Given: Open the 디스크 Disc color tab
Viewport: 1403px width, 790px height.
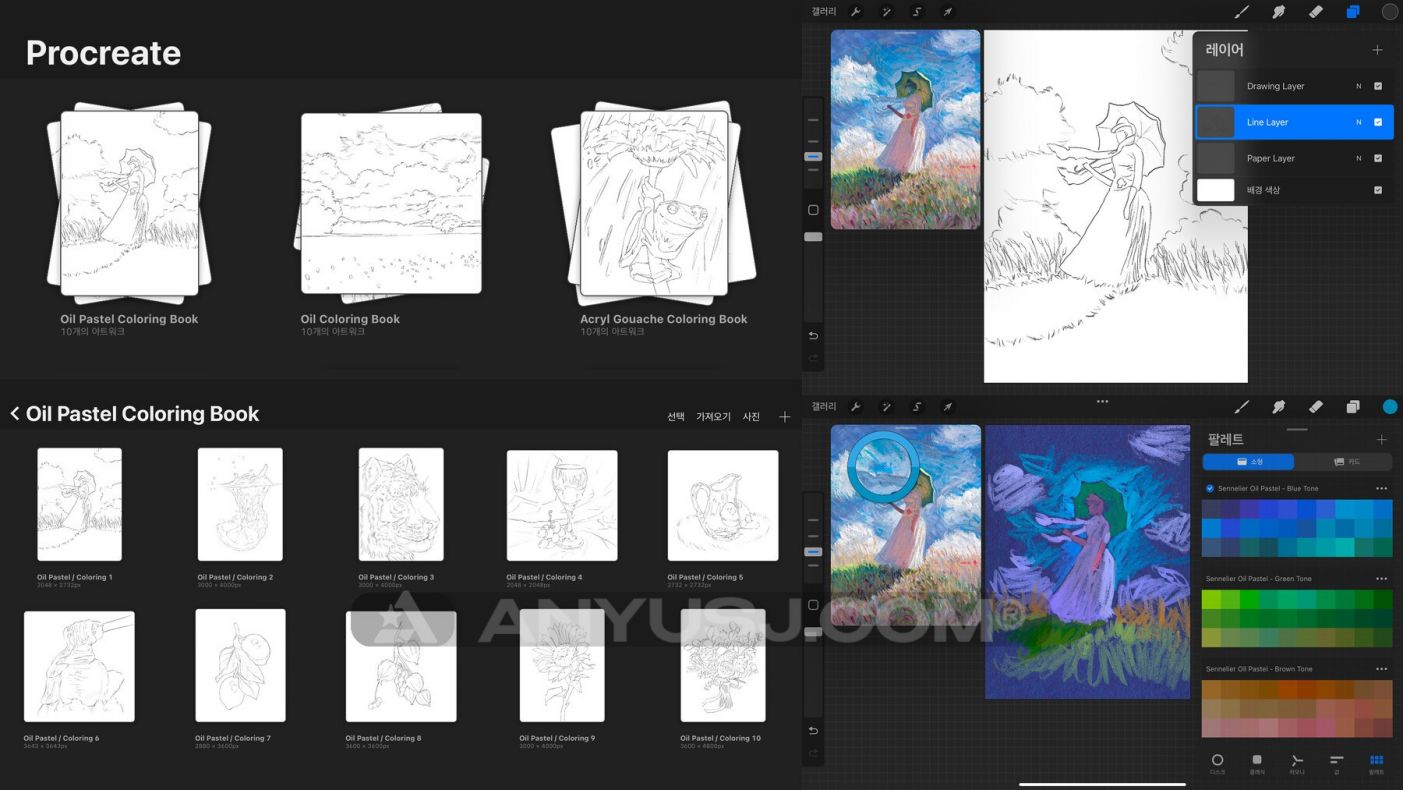Looking at the screenshot, I should point(1217,764).
